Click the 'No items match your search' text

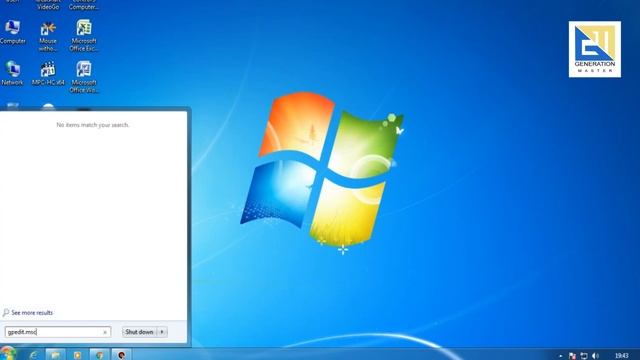[93, 125]
